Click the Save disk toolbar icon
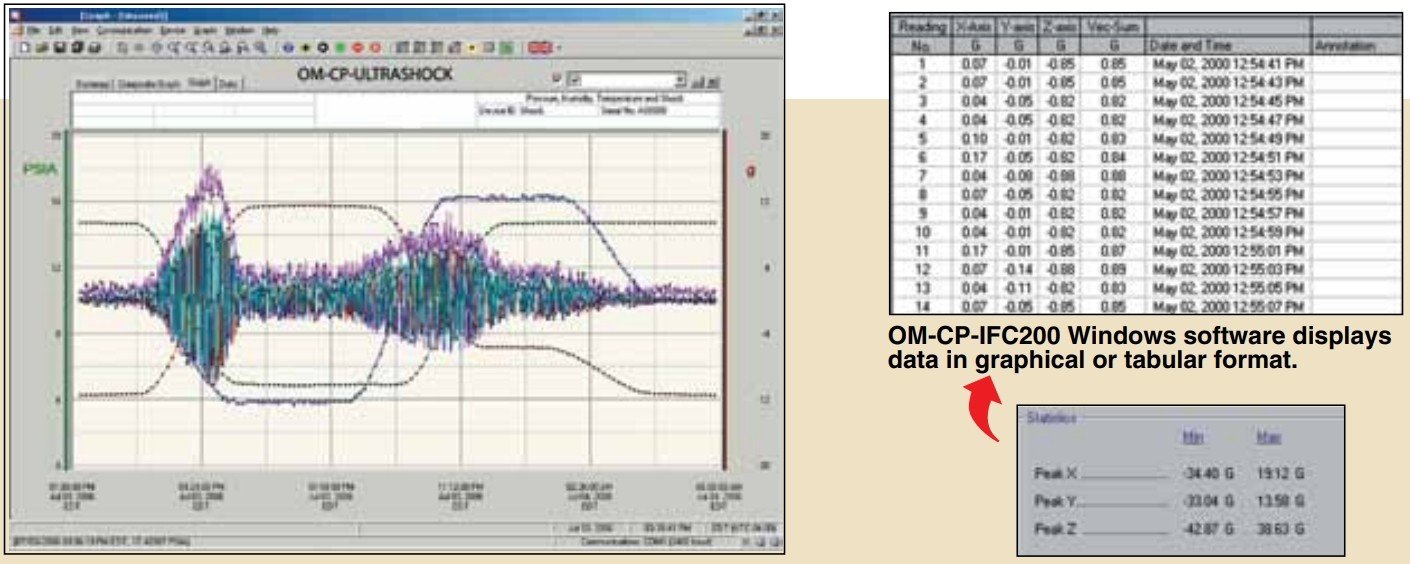The image size is (1410, 564). (60, 48)
